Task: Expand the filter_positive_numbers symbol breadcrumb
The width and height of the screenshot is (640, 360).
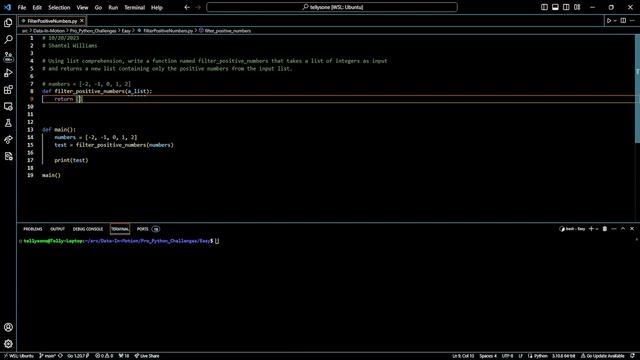Action: [x=228, y=31]
